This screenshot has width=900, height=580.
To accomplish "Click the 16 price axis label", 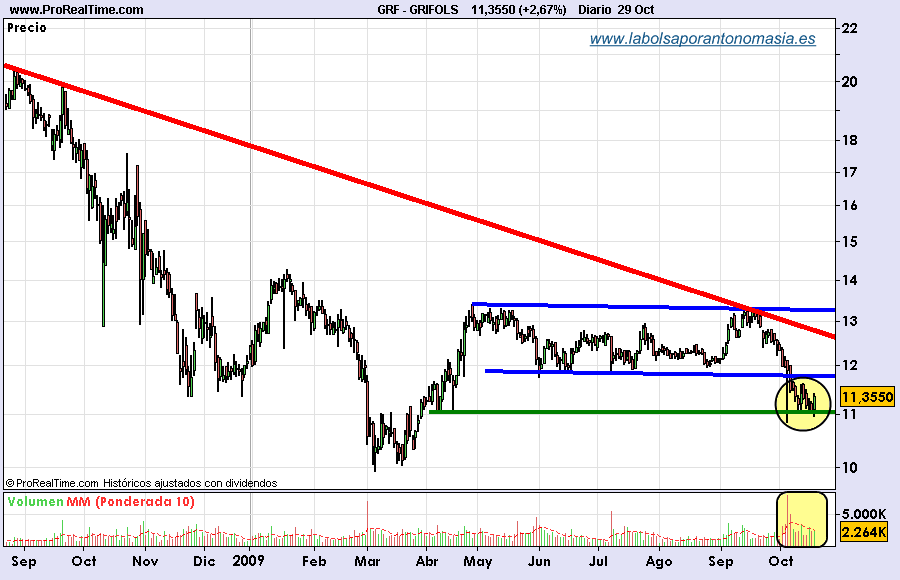I will pos(849,205).
